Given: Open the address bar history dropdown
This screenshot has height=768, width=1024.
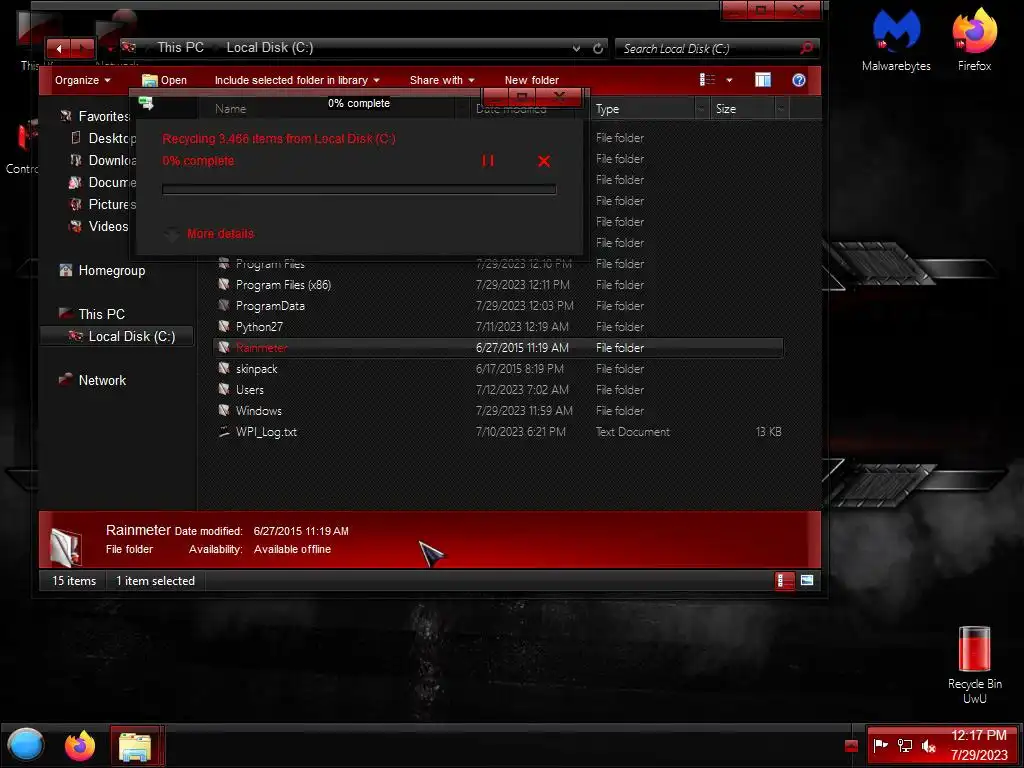Looking at the screenshot, I should click(576, 48).
